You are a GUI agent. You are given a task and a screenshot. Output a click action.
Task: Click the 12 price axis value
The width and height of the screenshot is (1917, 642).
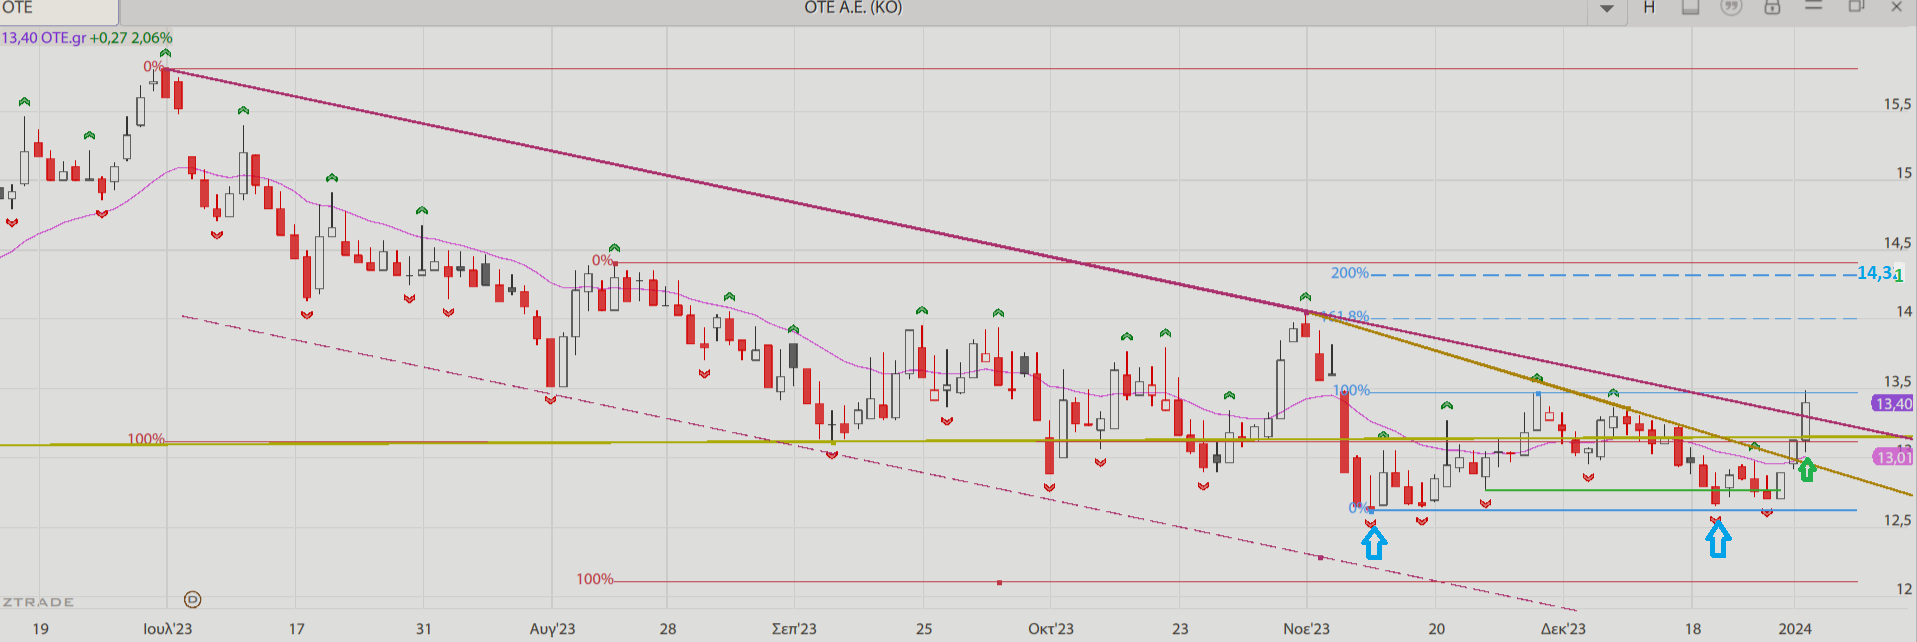pos(1904,589)
